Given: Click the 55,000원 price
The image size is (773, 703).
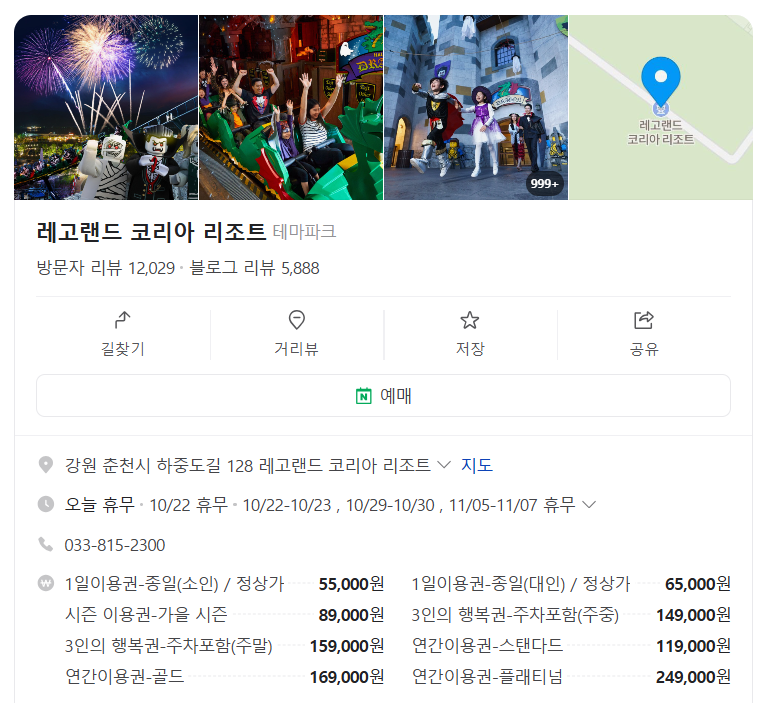Looking at the screenshot, I should point(351,584).
